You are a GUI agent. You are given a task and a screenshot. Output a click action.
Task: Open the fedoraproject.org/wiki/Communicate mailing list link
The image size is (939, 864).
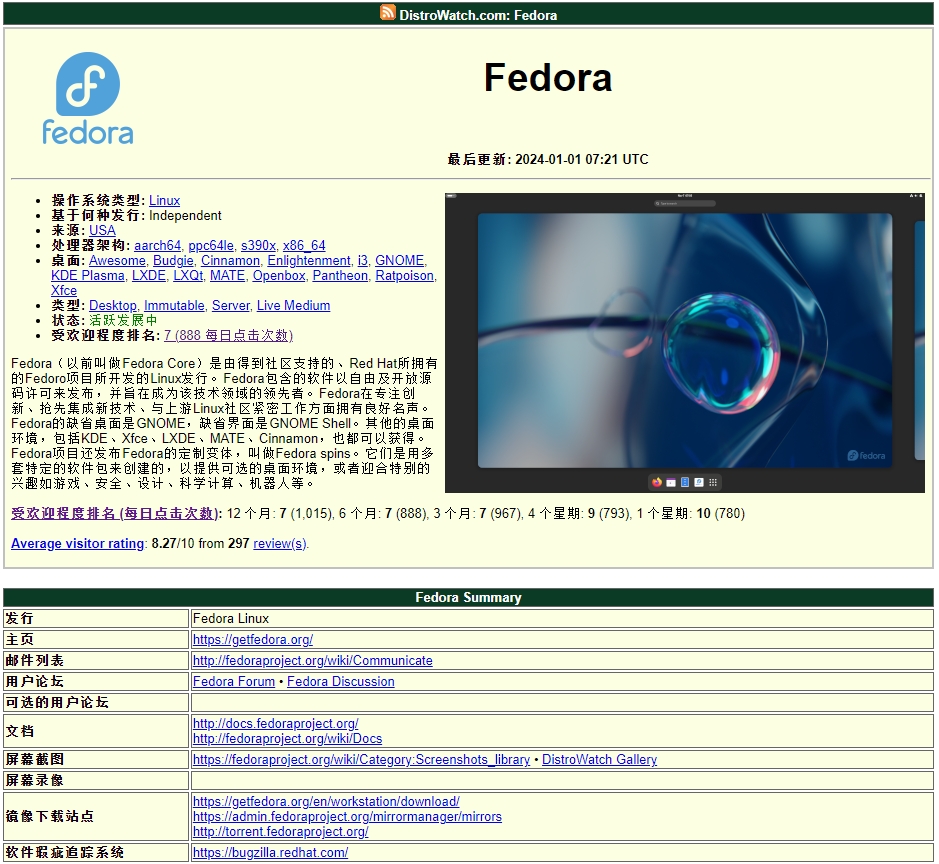point(313,660)
